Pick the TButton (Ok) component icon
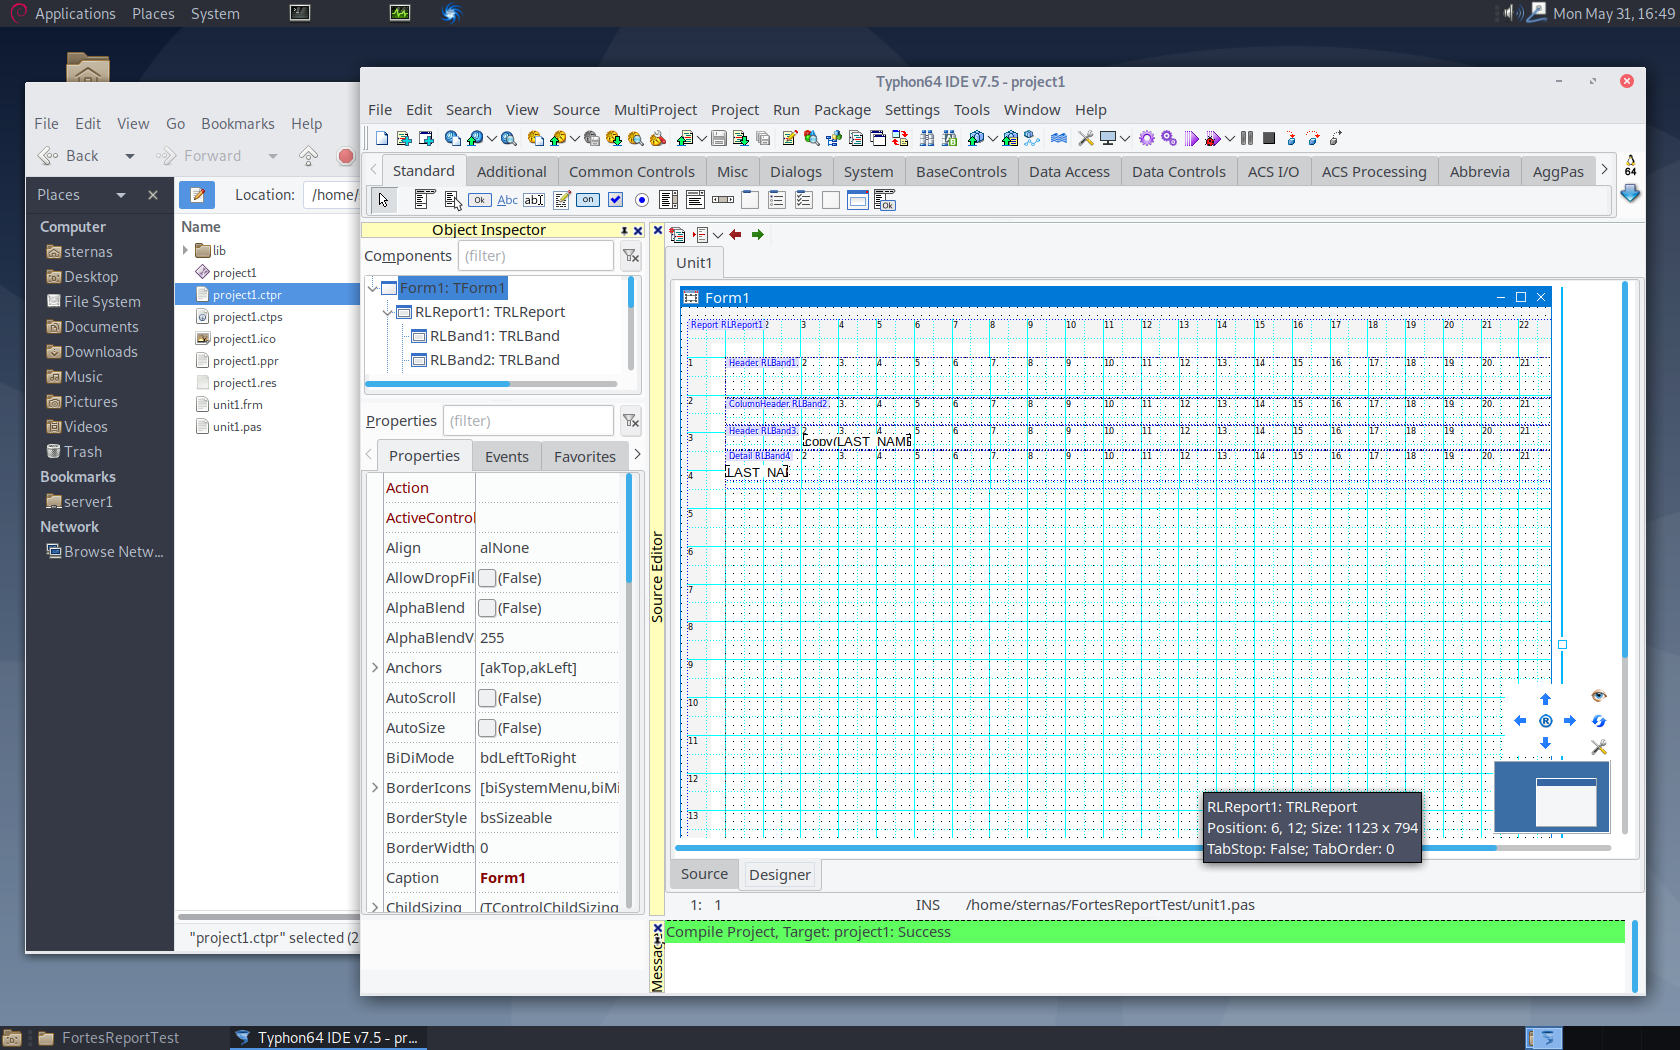The image size is (1680, 1050). coord(480,200)
